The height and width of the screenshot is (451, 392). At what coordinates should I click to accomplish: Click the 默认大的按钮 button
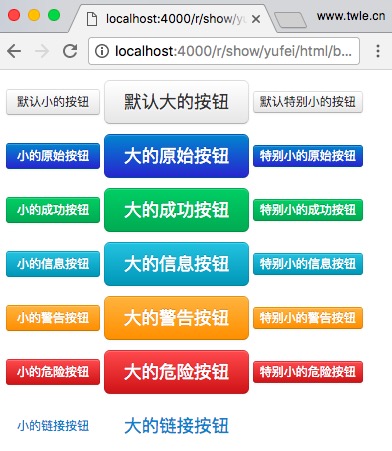(x=176, y=102)
